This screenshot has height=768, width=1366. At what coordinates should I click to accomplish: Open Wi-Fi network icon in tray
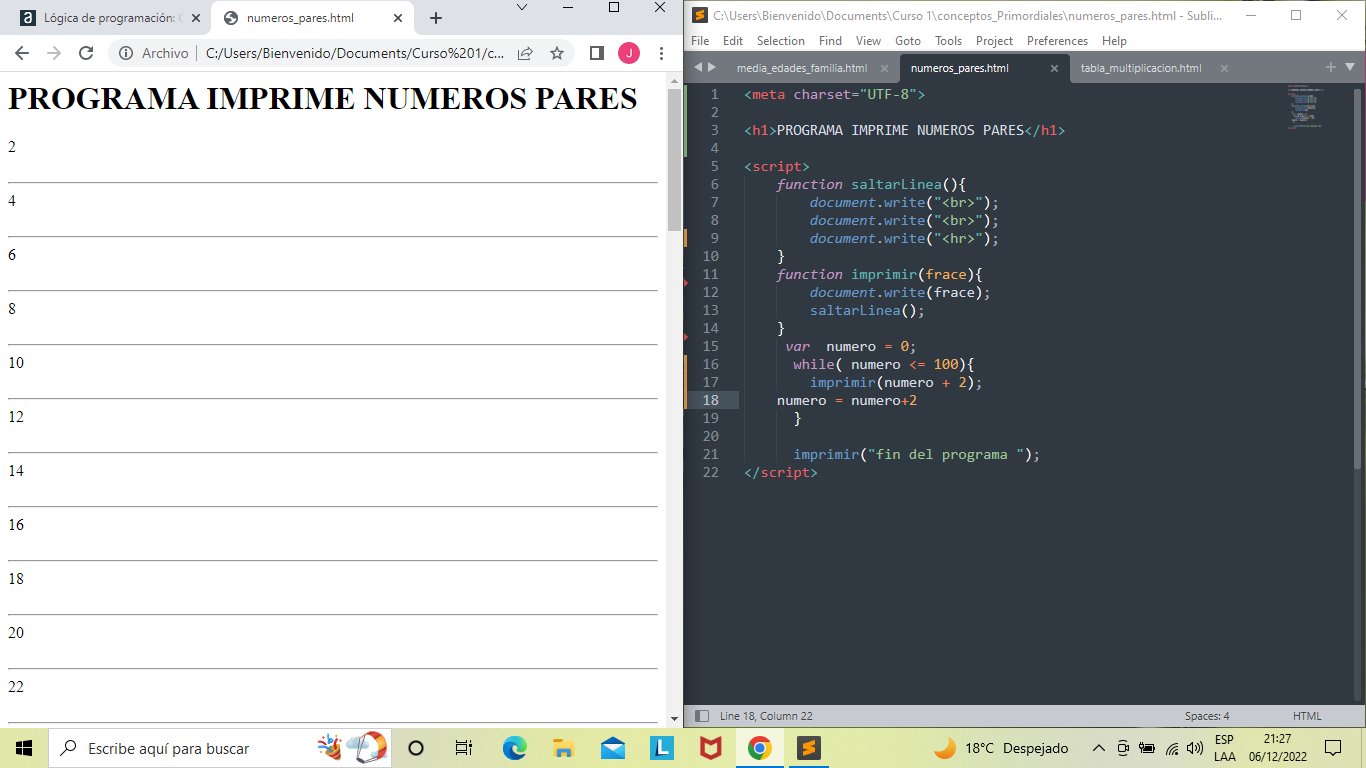click(x=1171, y=748)
